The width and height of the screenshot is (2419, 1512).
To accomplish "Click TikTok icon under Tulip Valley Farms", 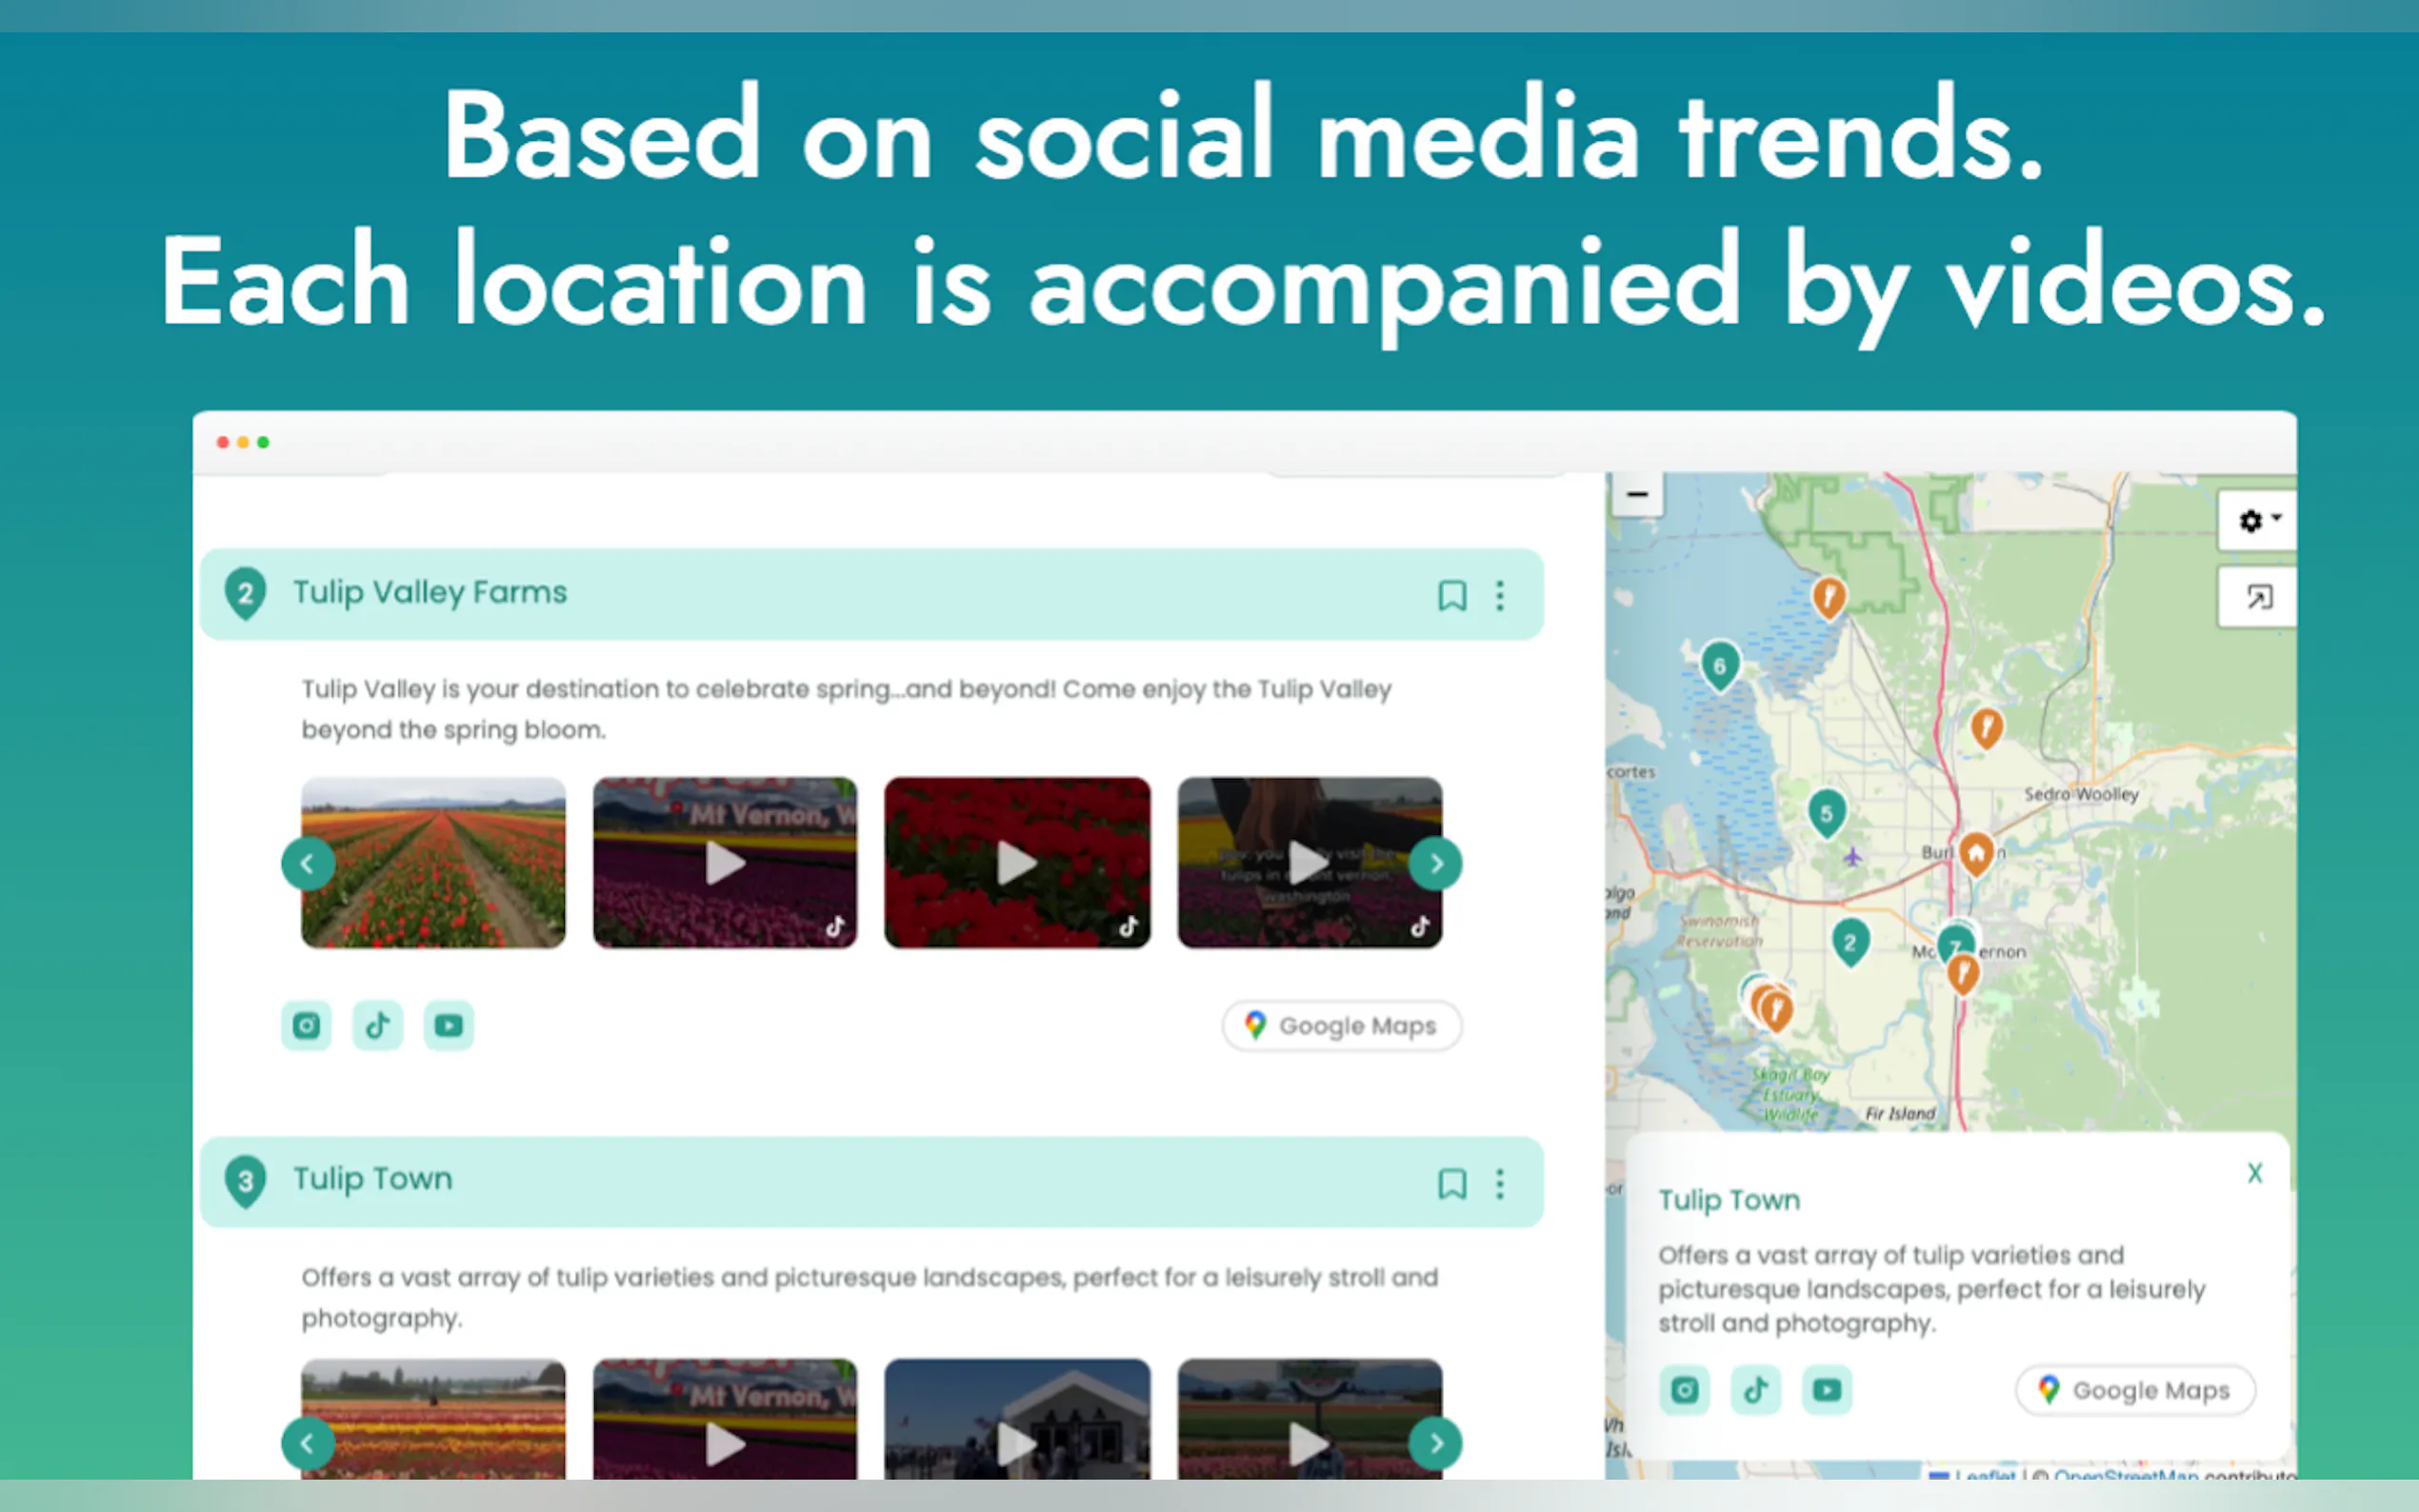I will [x=377, y=1026].
